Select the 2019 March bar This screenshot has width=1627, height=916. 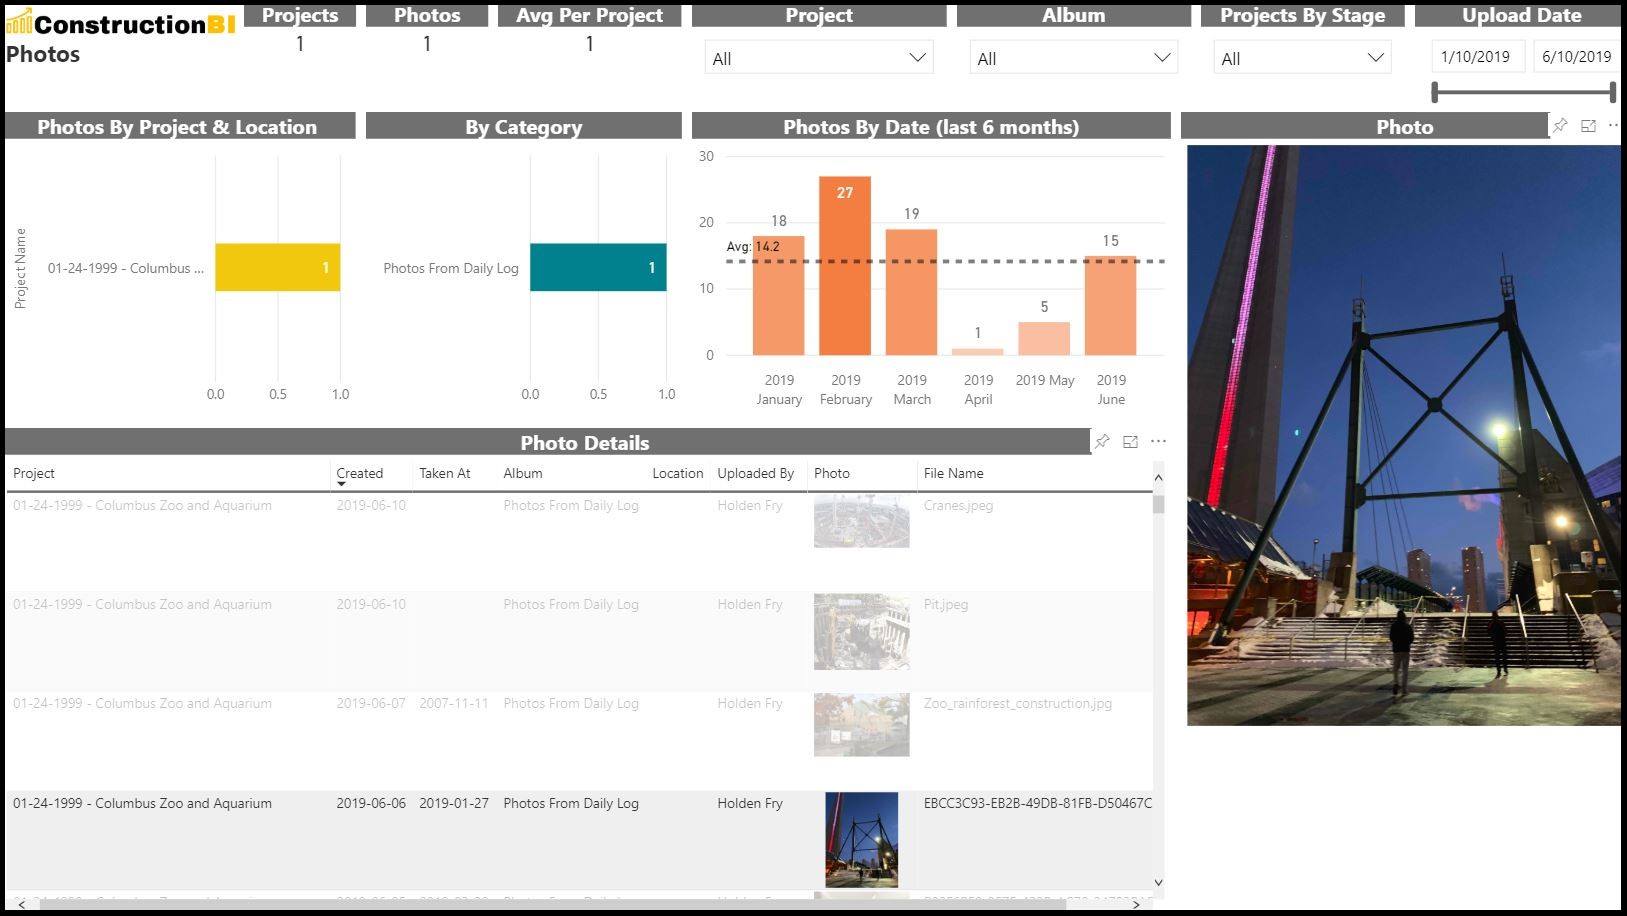click(x=911, y=292)
